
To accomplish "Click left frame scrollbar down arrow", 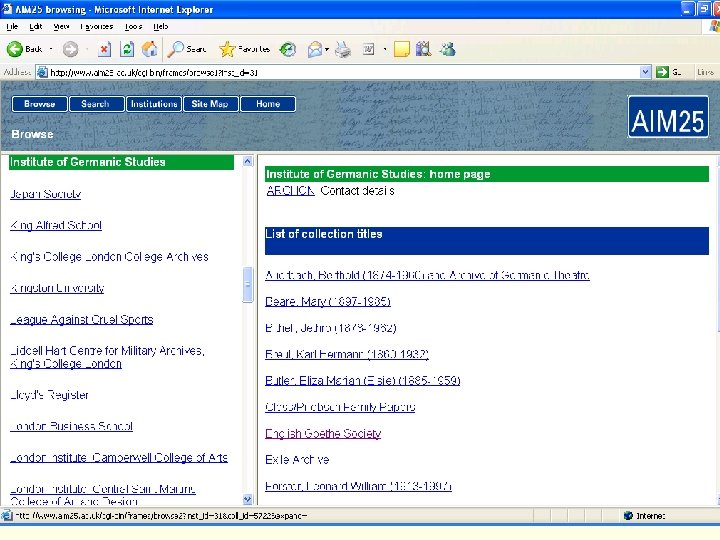I will tap(248, 499).
